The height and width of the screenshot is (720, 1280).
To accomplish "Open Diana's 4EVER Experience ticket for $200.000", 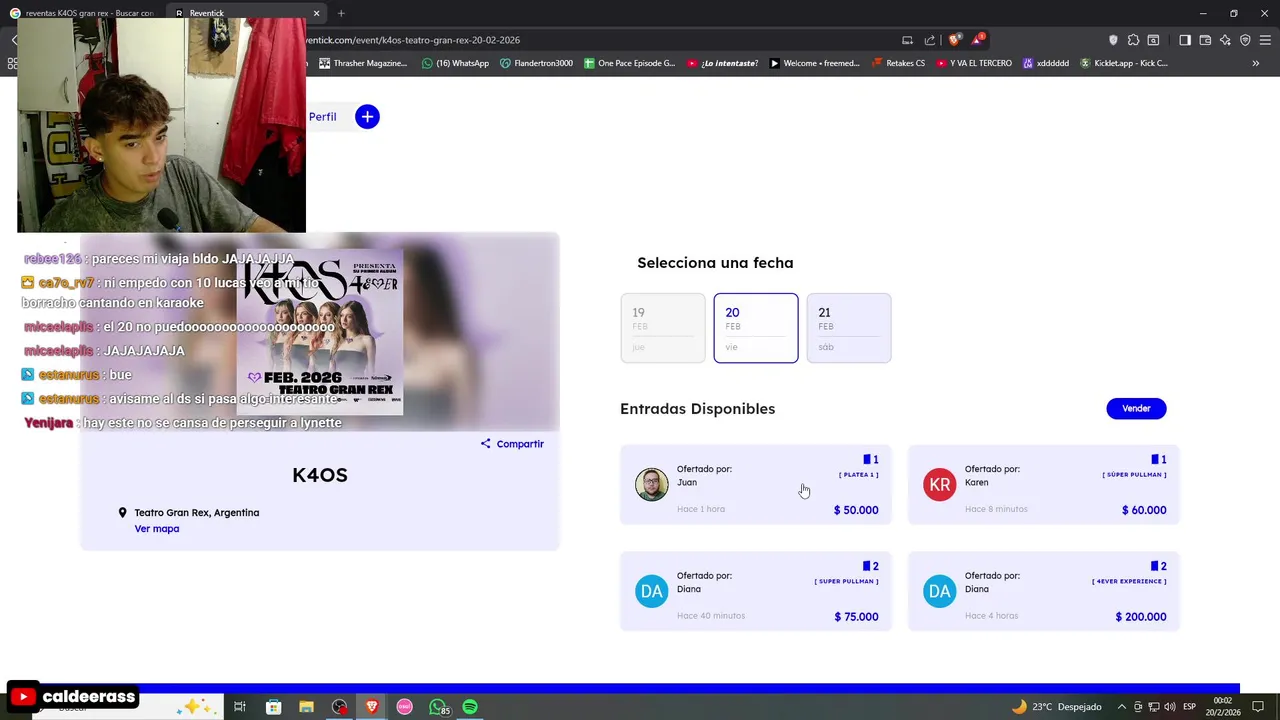I will (1044, 591).
